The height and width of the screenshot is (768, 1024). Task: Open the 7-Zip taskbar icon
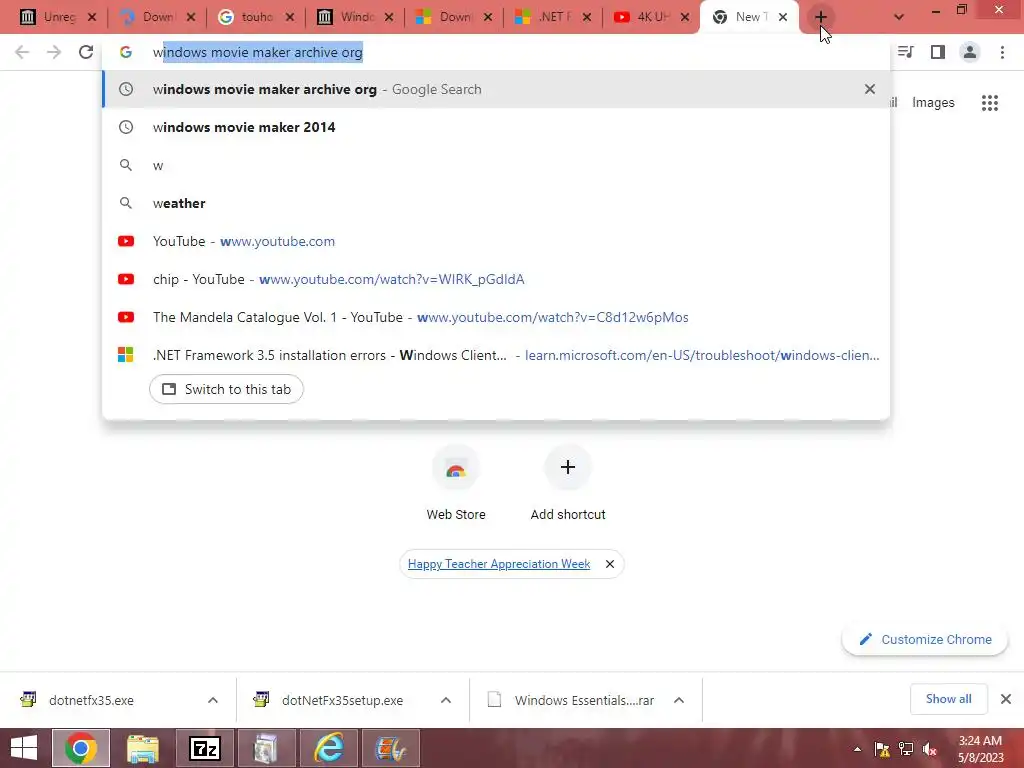coord(204,748)
